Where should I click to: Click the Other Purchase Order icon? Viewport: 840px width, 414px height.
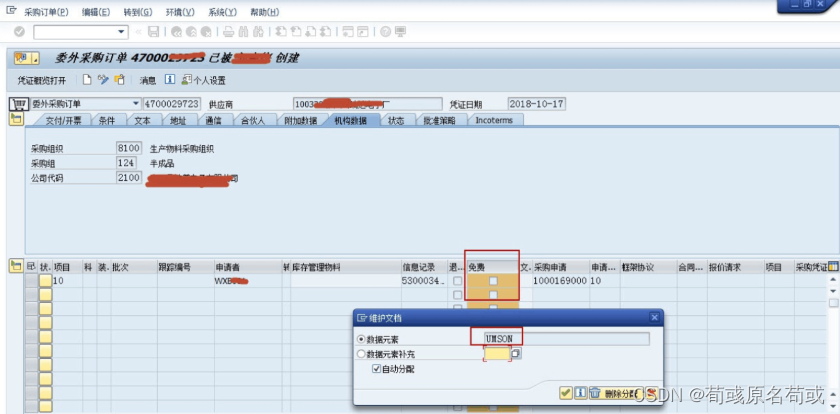coord(119,80)
